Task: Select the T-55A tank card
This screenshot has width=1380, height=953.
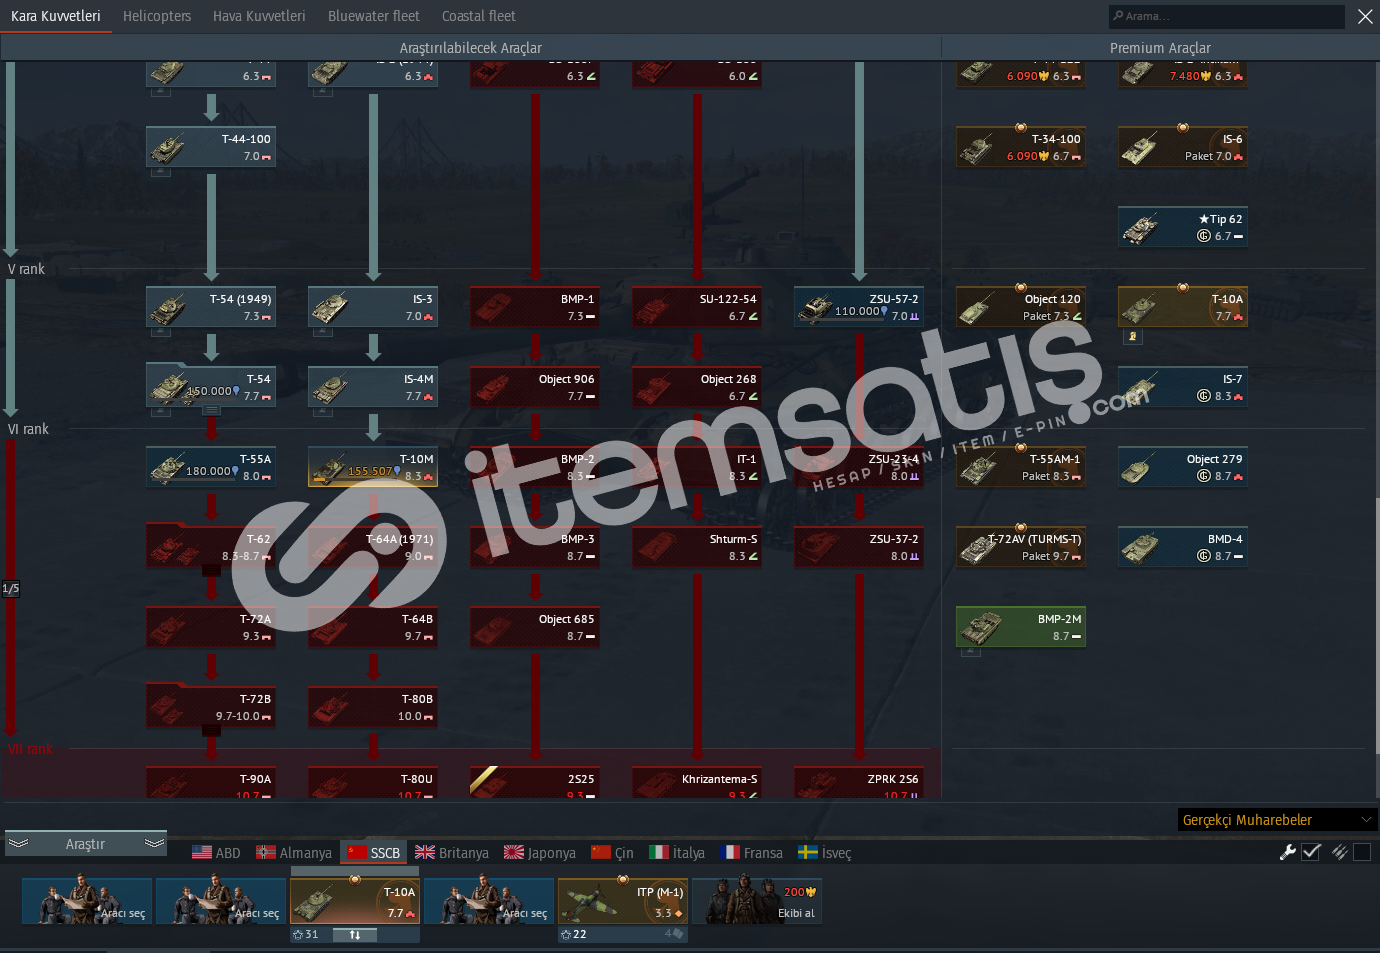Action: pyautogui.click(x=211, y=467)
